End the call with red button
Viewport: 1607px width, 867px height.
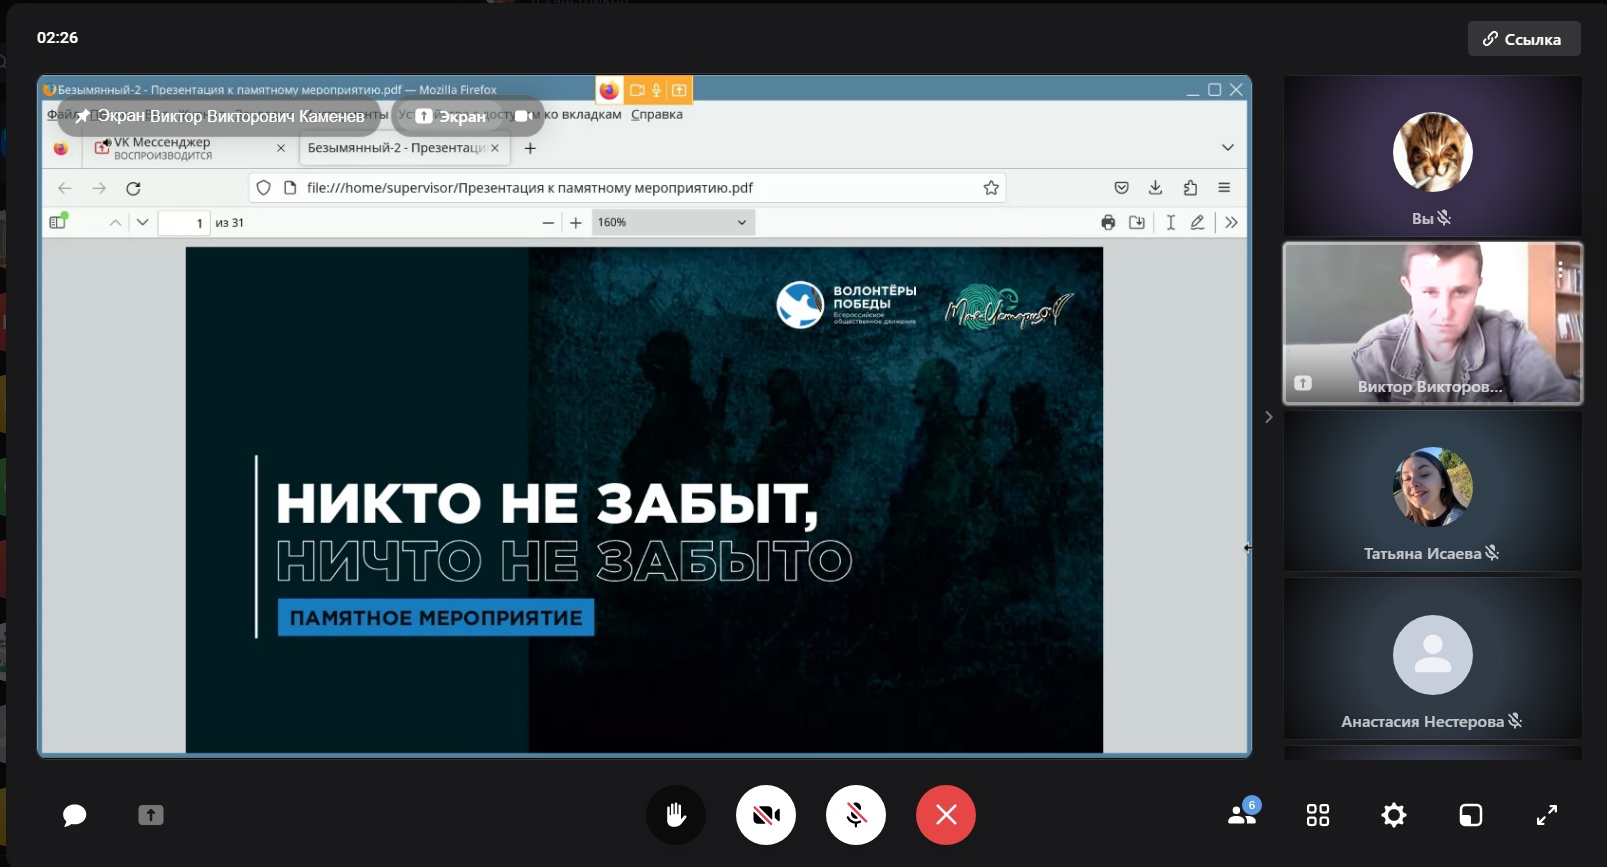coord(946,815)
